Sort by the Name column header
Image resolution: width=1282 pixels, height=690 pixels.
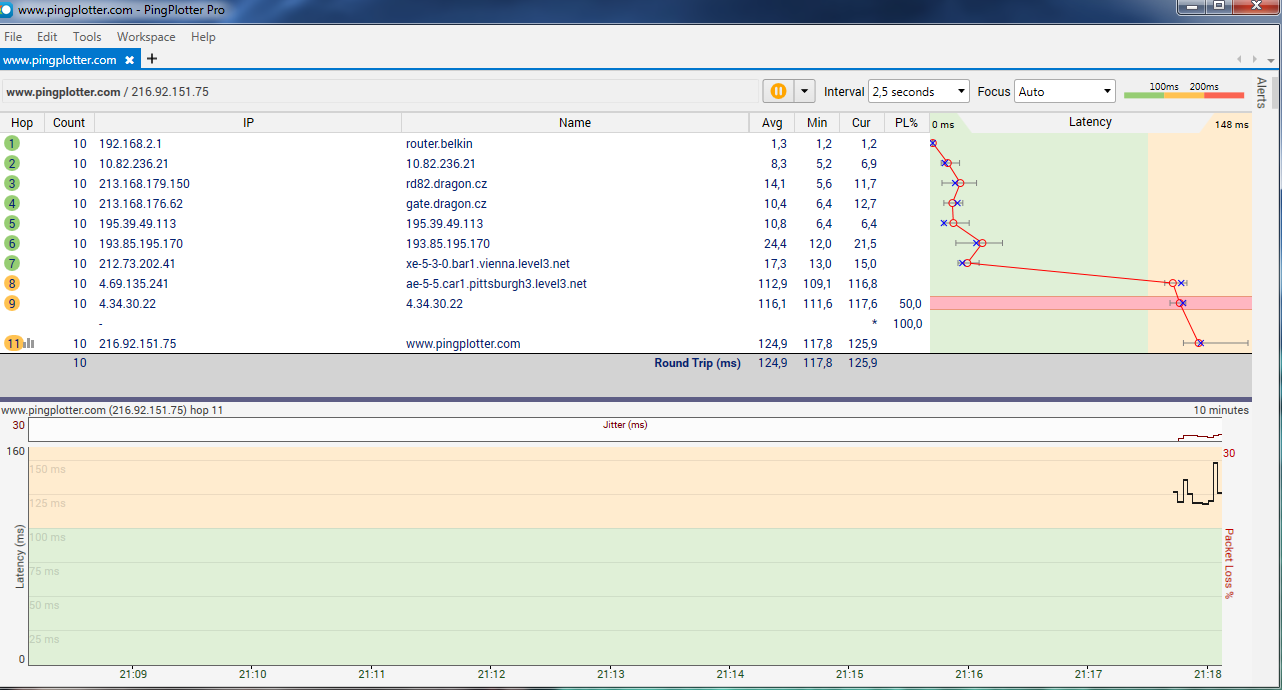tap(575, 123)
